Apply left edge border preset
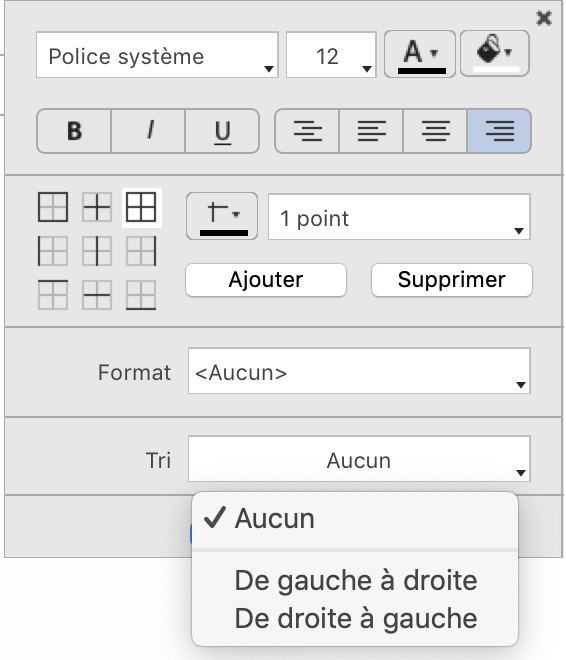Viewport: 566px width, 660px height. click(x=53, y=251)
